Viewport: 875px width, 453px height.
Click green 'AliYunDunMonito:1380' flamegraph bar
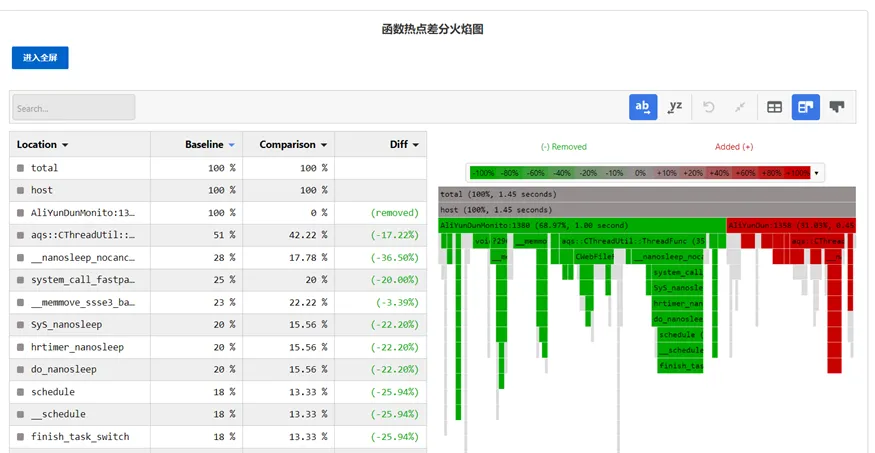pos(582,225)
